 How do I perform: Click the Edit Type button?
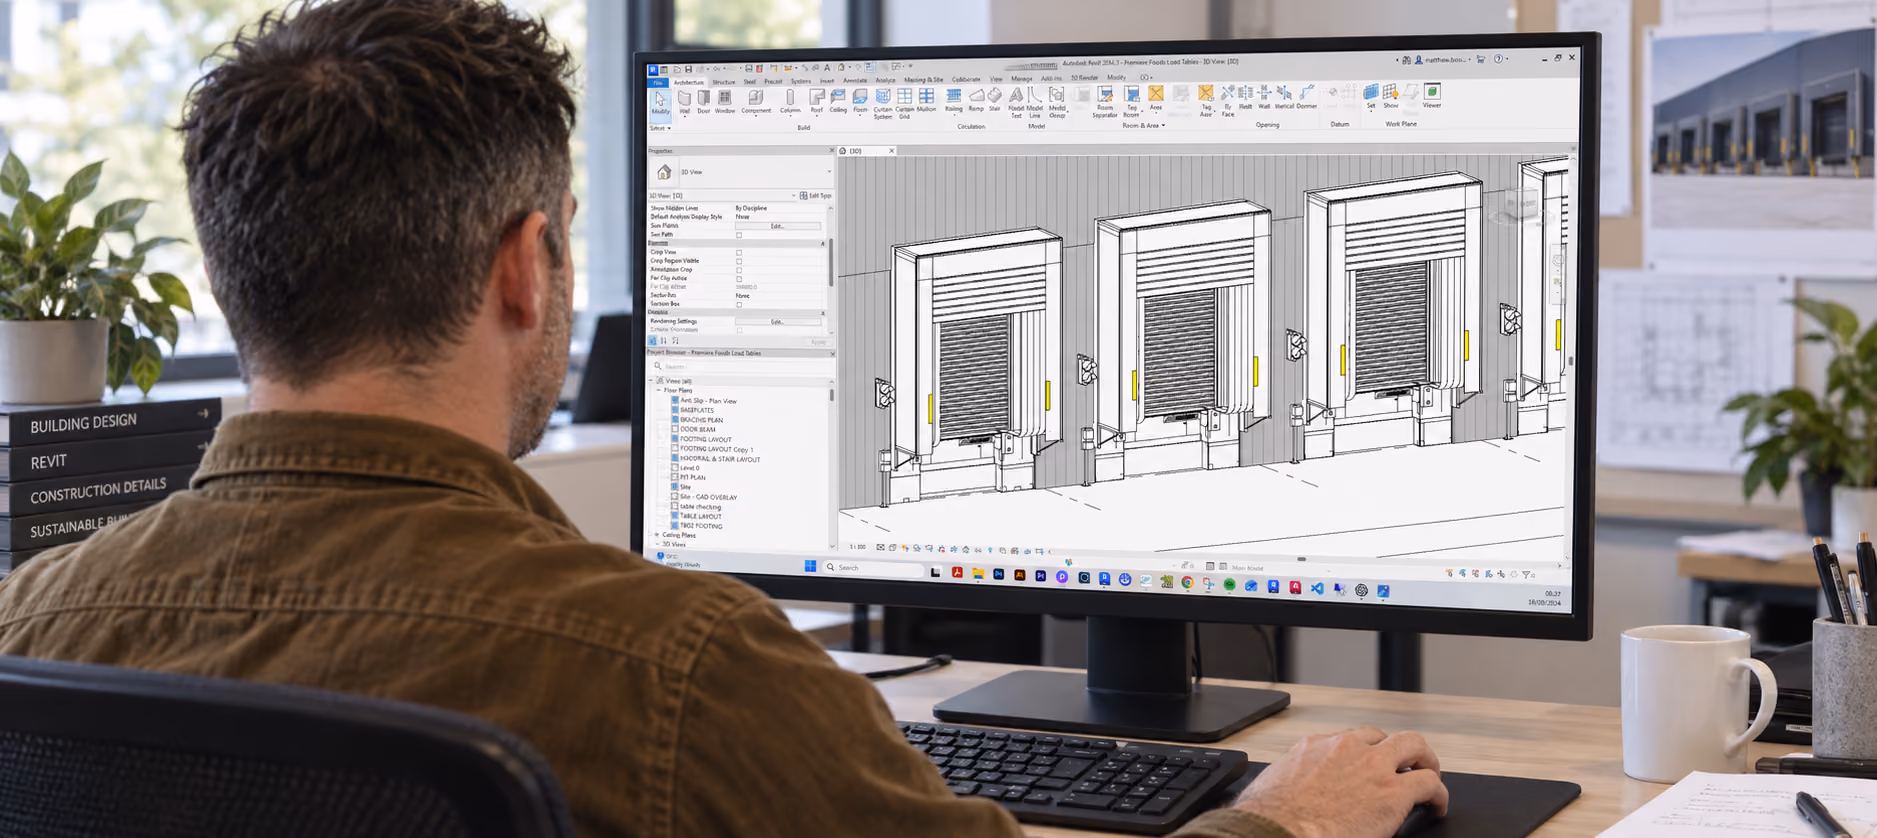coord(815,196)
